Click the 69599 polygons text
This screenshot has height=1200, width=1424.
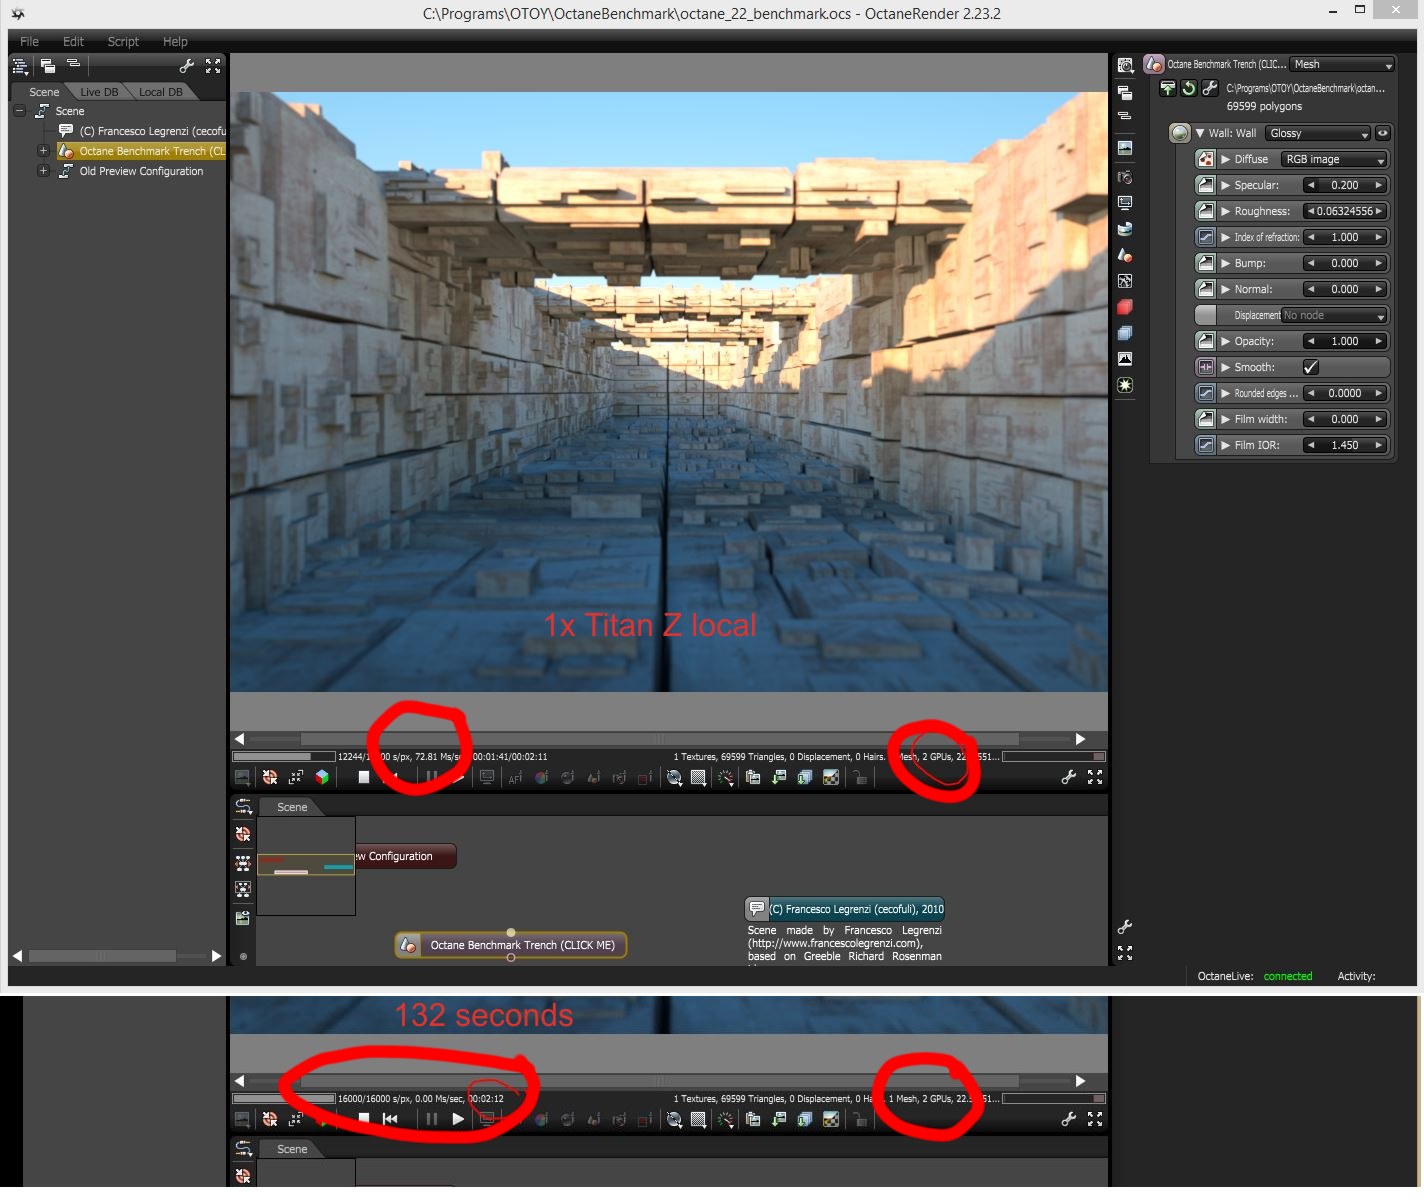pyautogui.click(x=1264, y=106)
